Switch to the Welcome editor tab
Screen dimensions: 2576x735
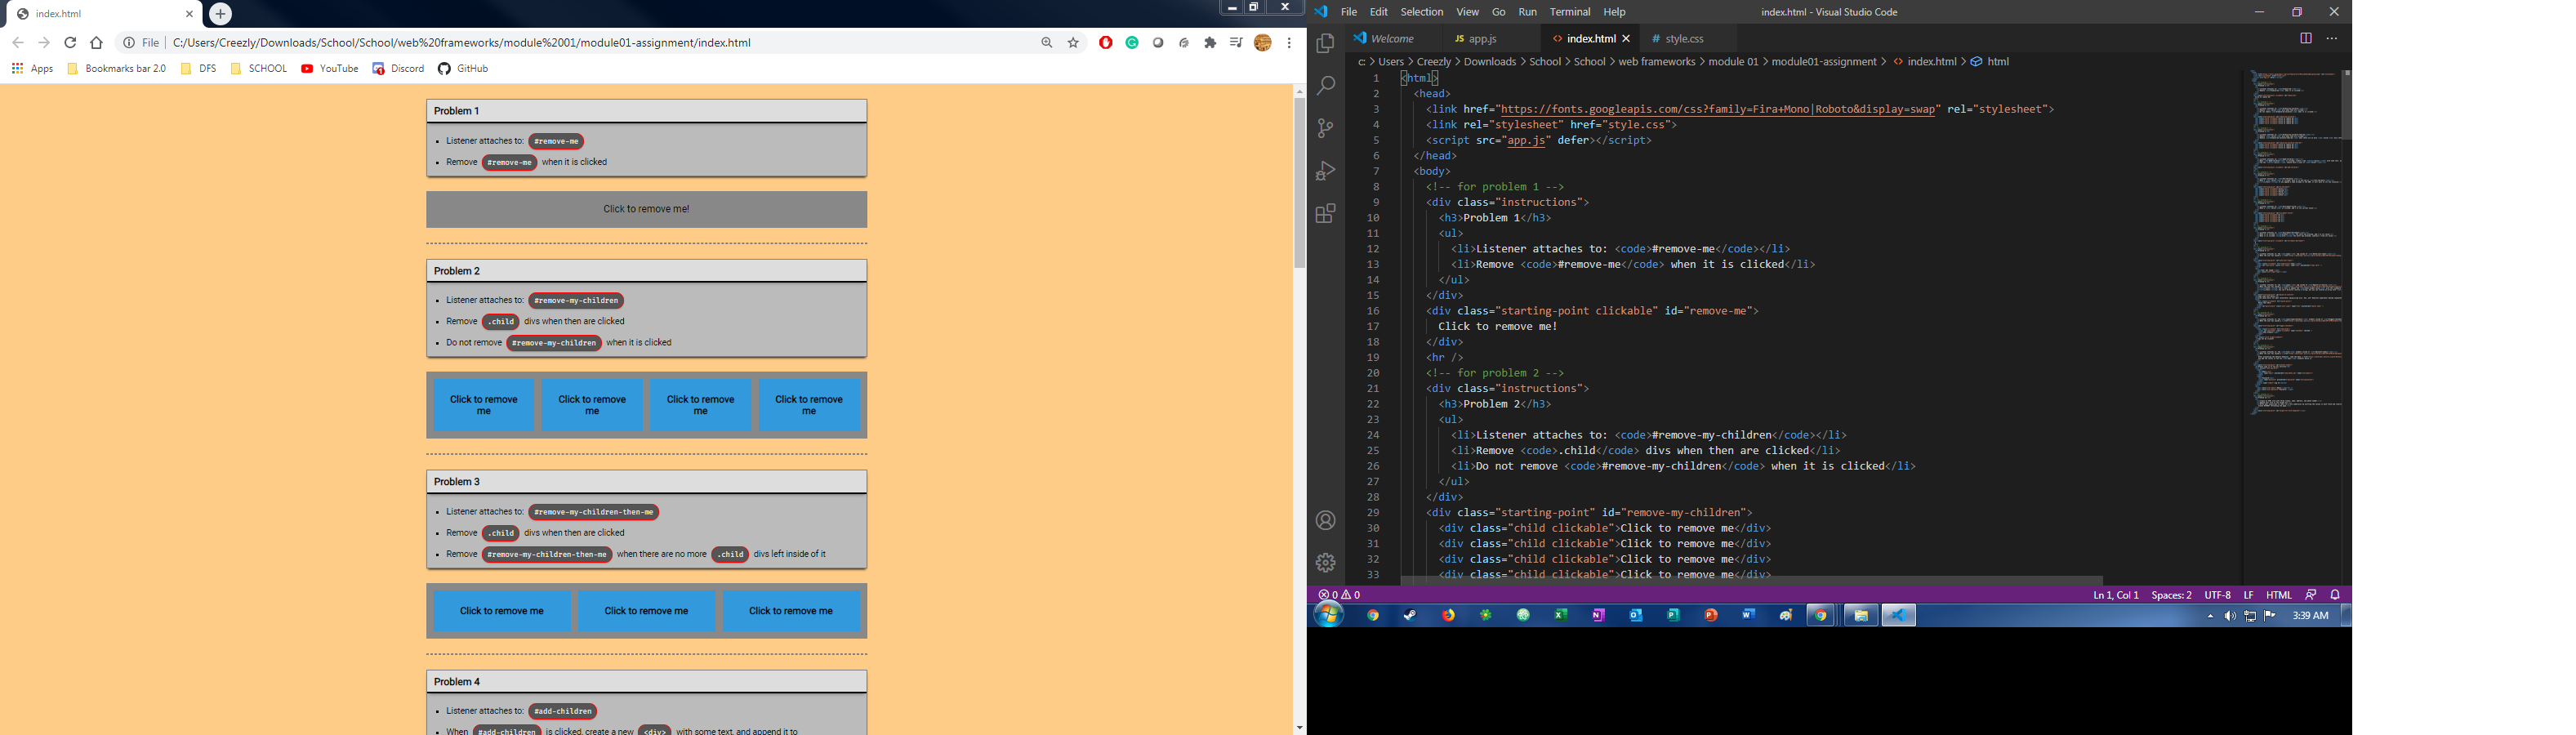[x=1392, y=39]
